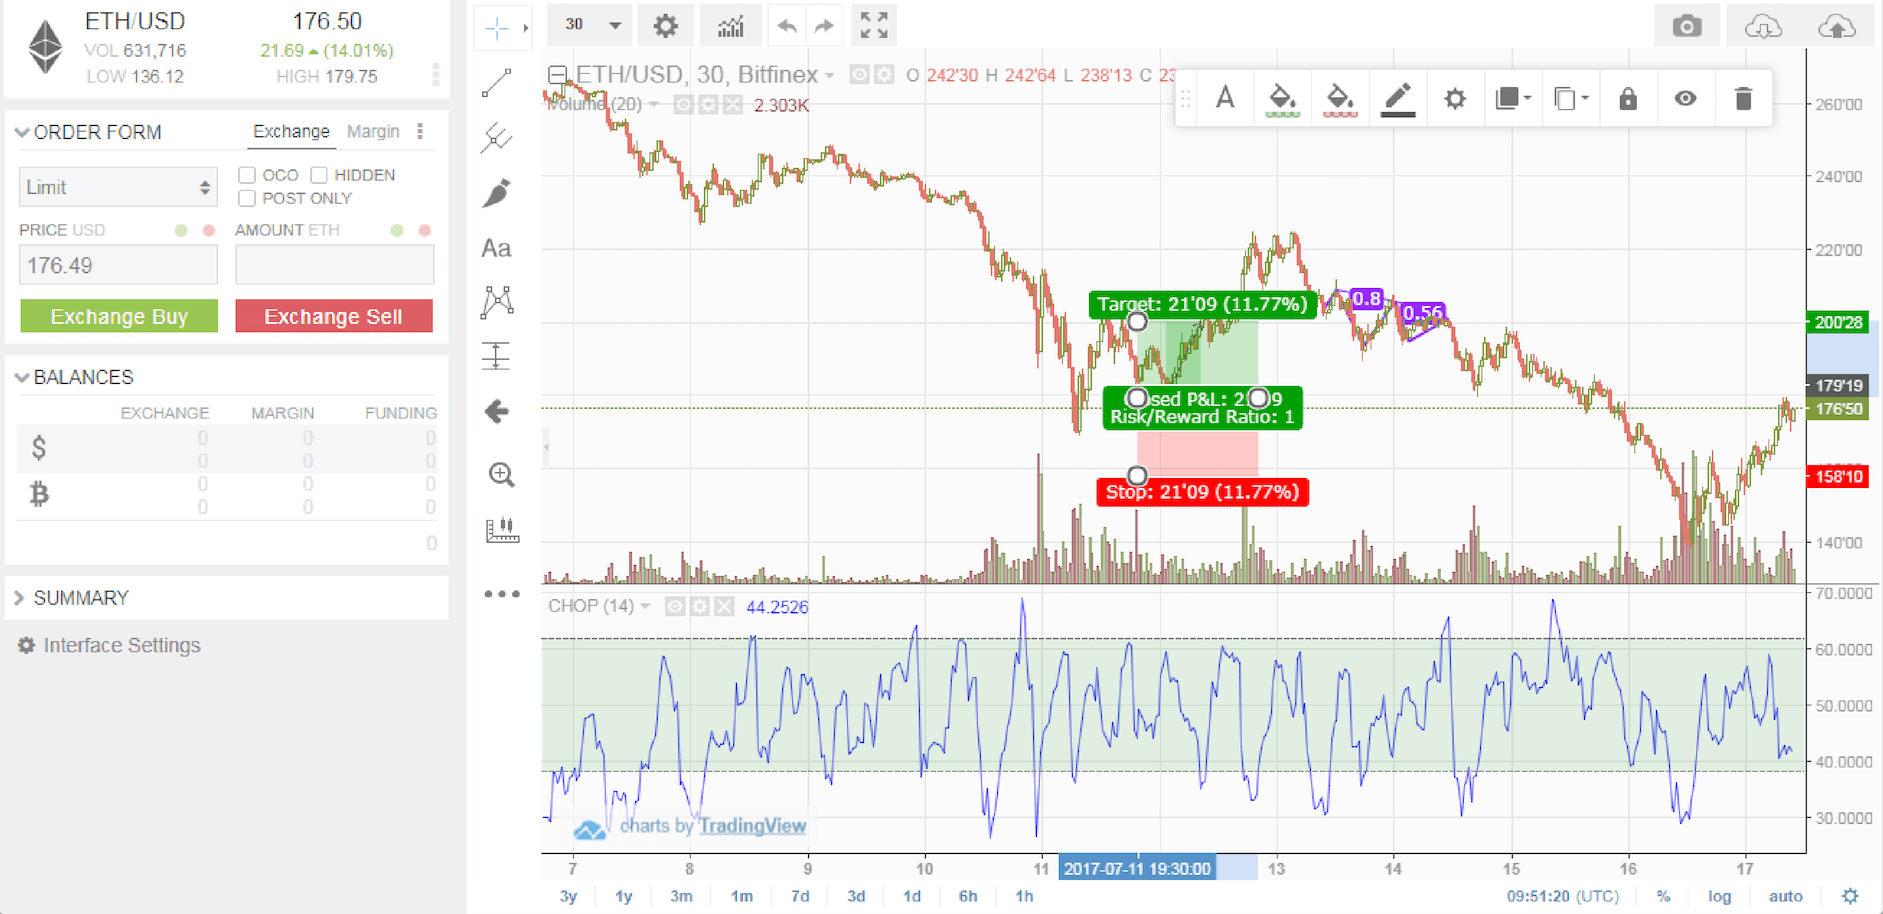
Task: Click the Exchange Sell button
Action: (334, 316)
